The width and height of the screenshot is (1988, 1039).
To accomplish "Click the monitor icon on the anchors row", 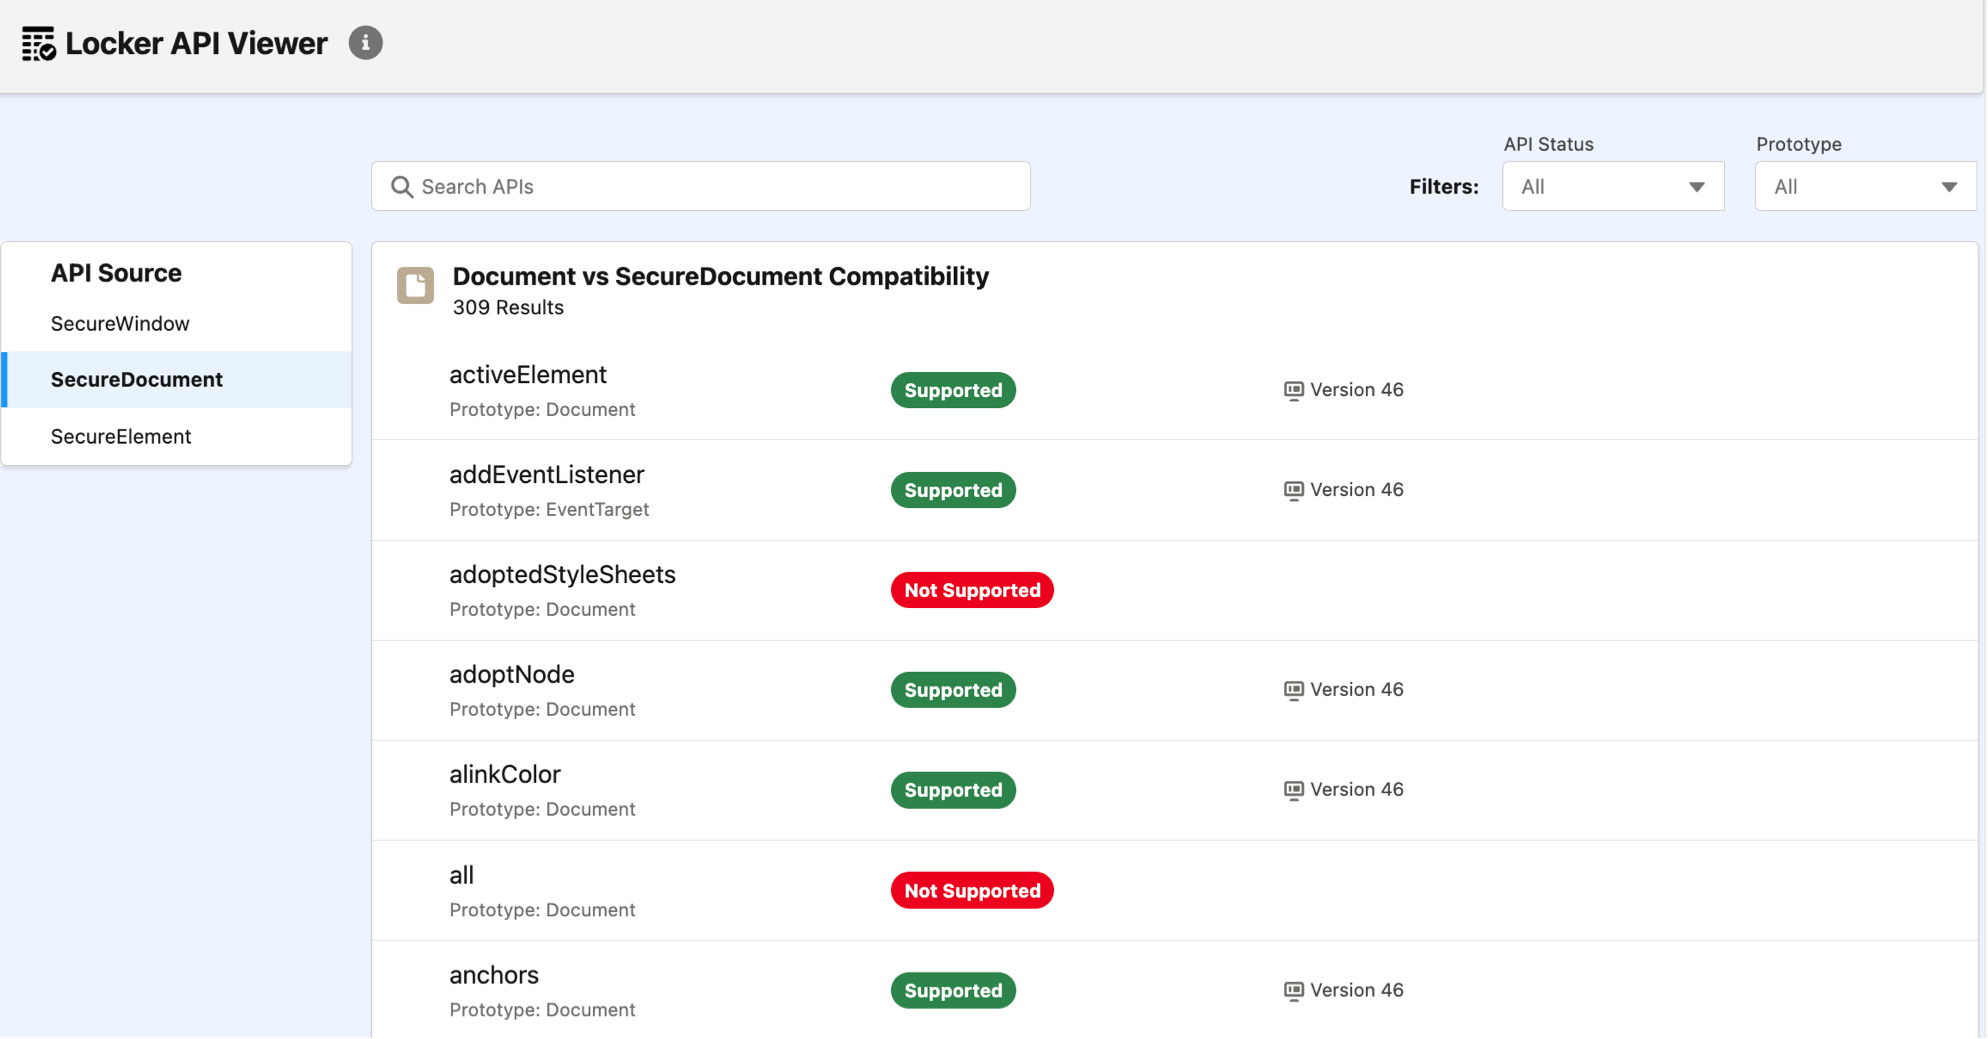I will pos(1294,990).
